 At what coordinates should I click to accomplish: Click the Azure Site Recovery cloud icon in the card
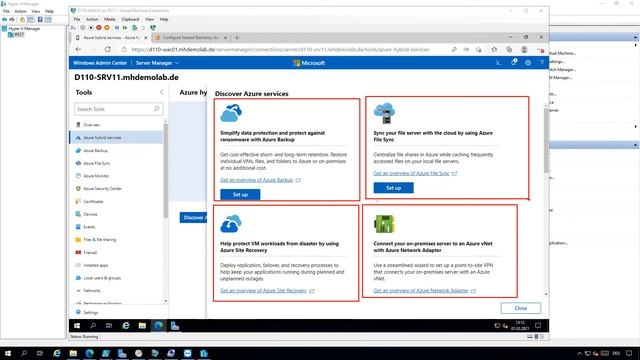tap(231, 224)
